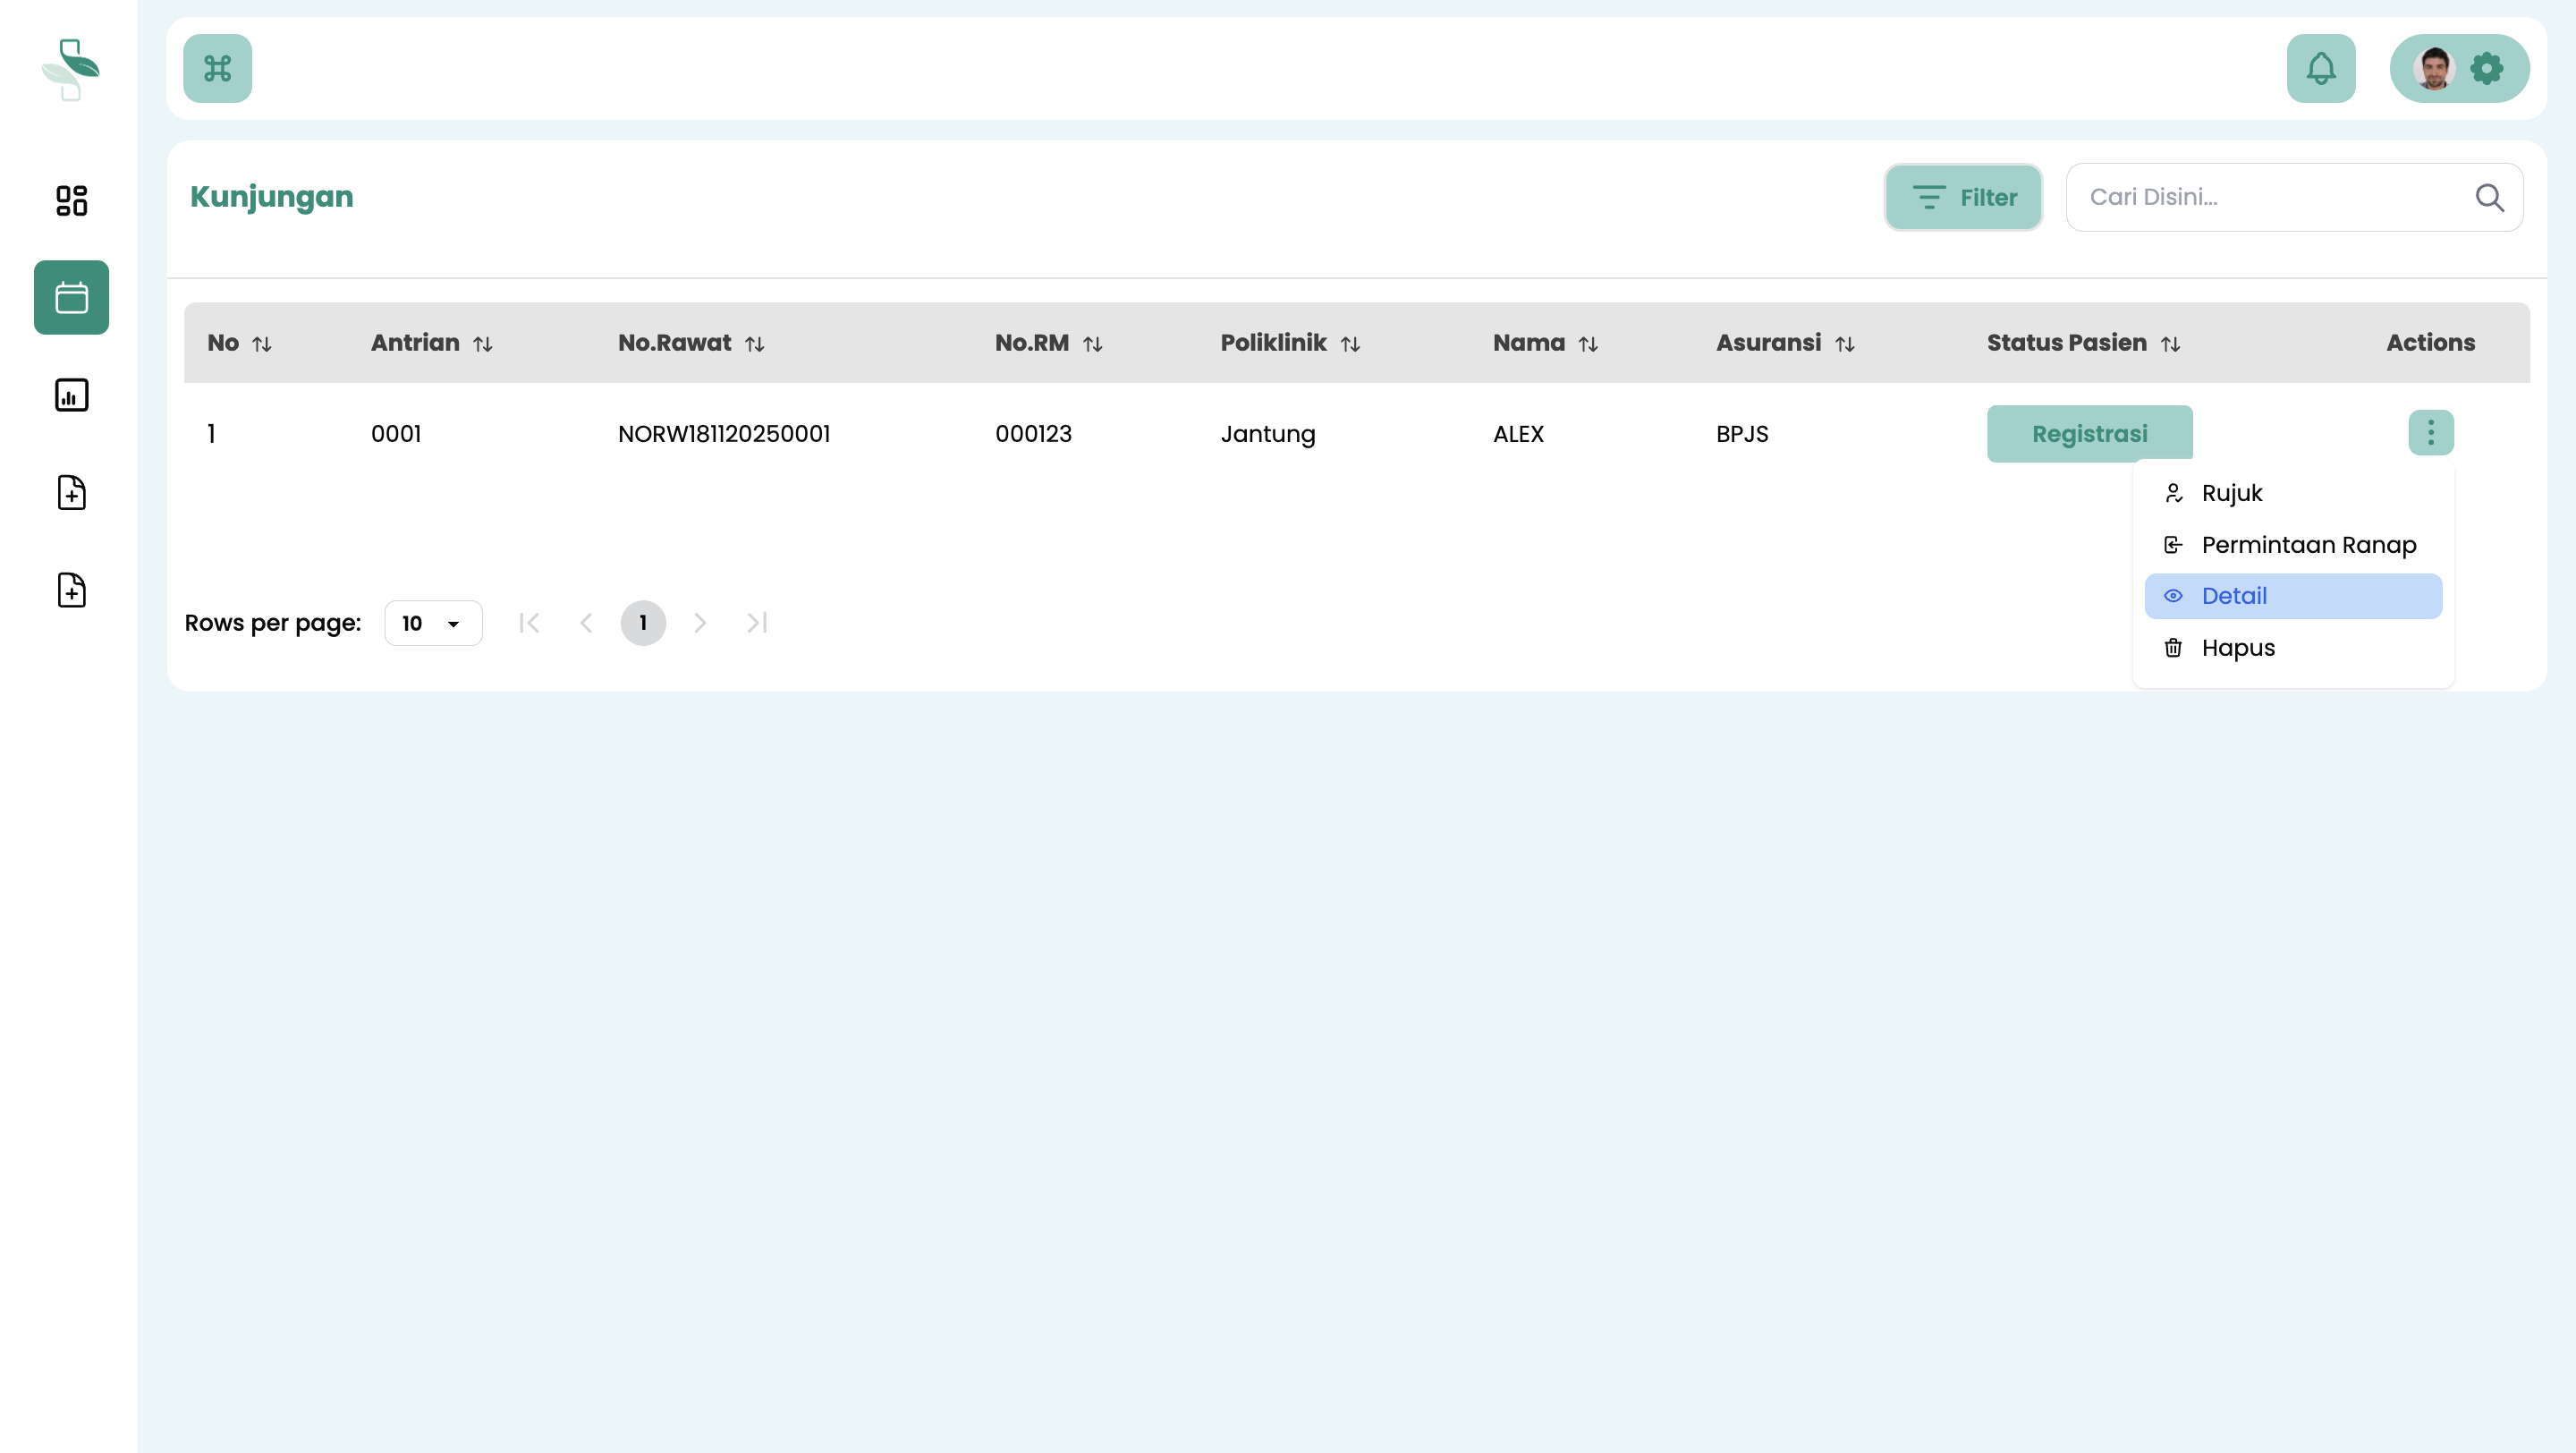Click the upper file-plus icon in sidebar
The height and width of the screenshot is (1453, 2576).
coord(70,492)
